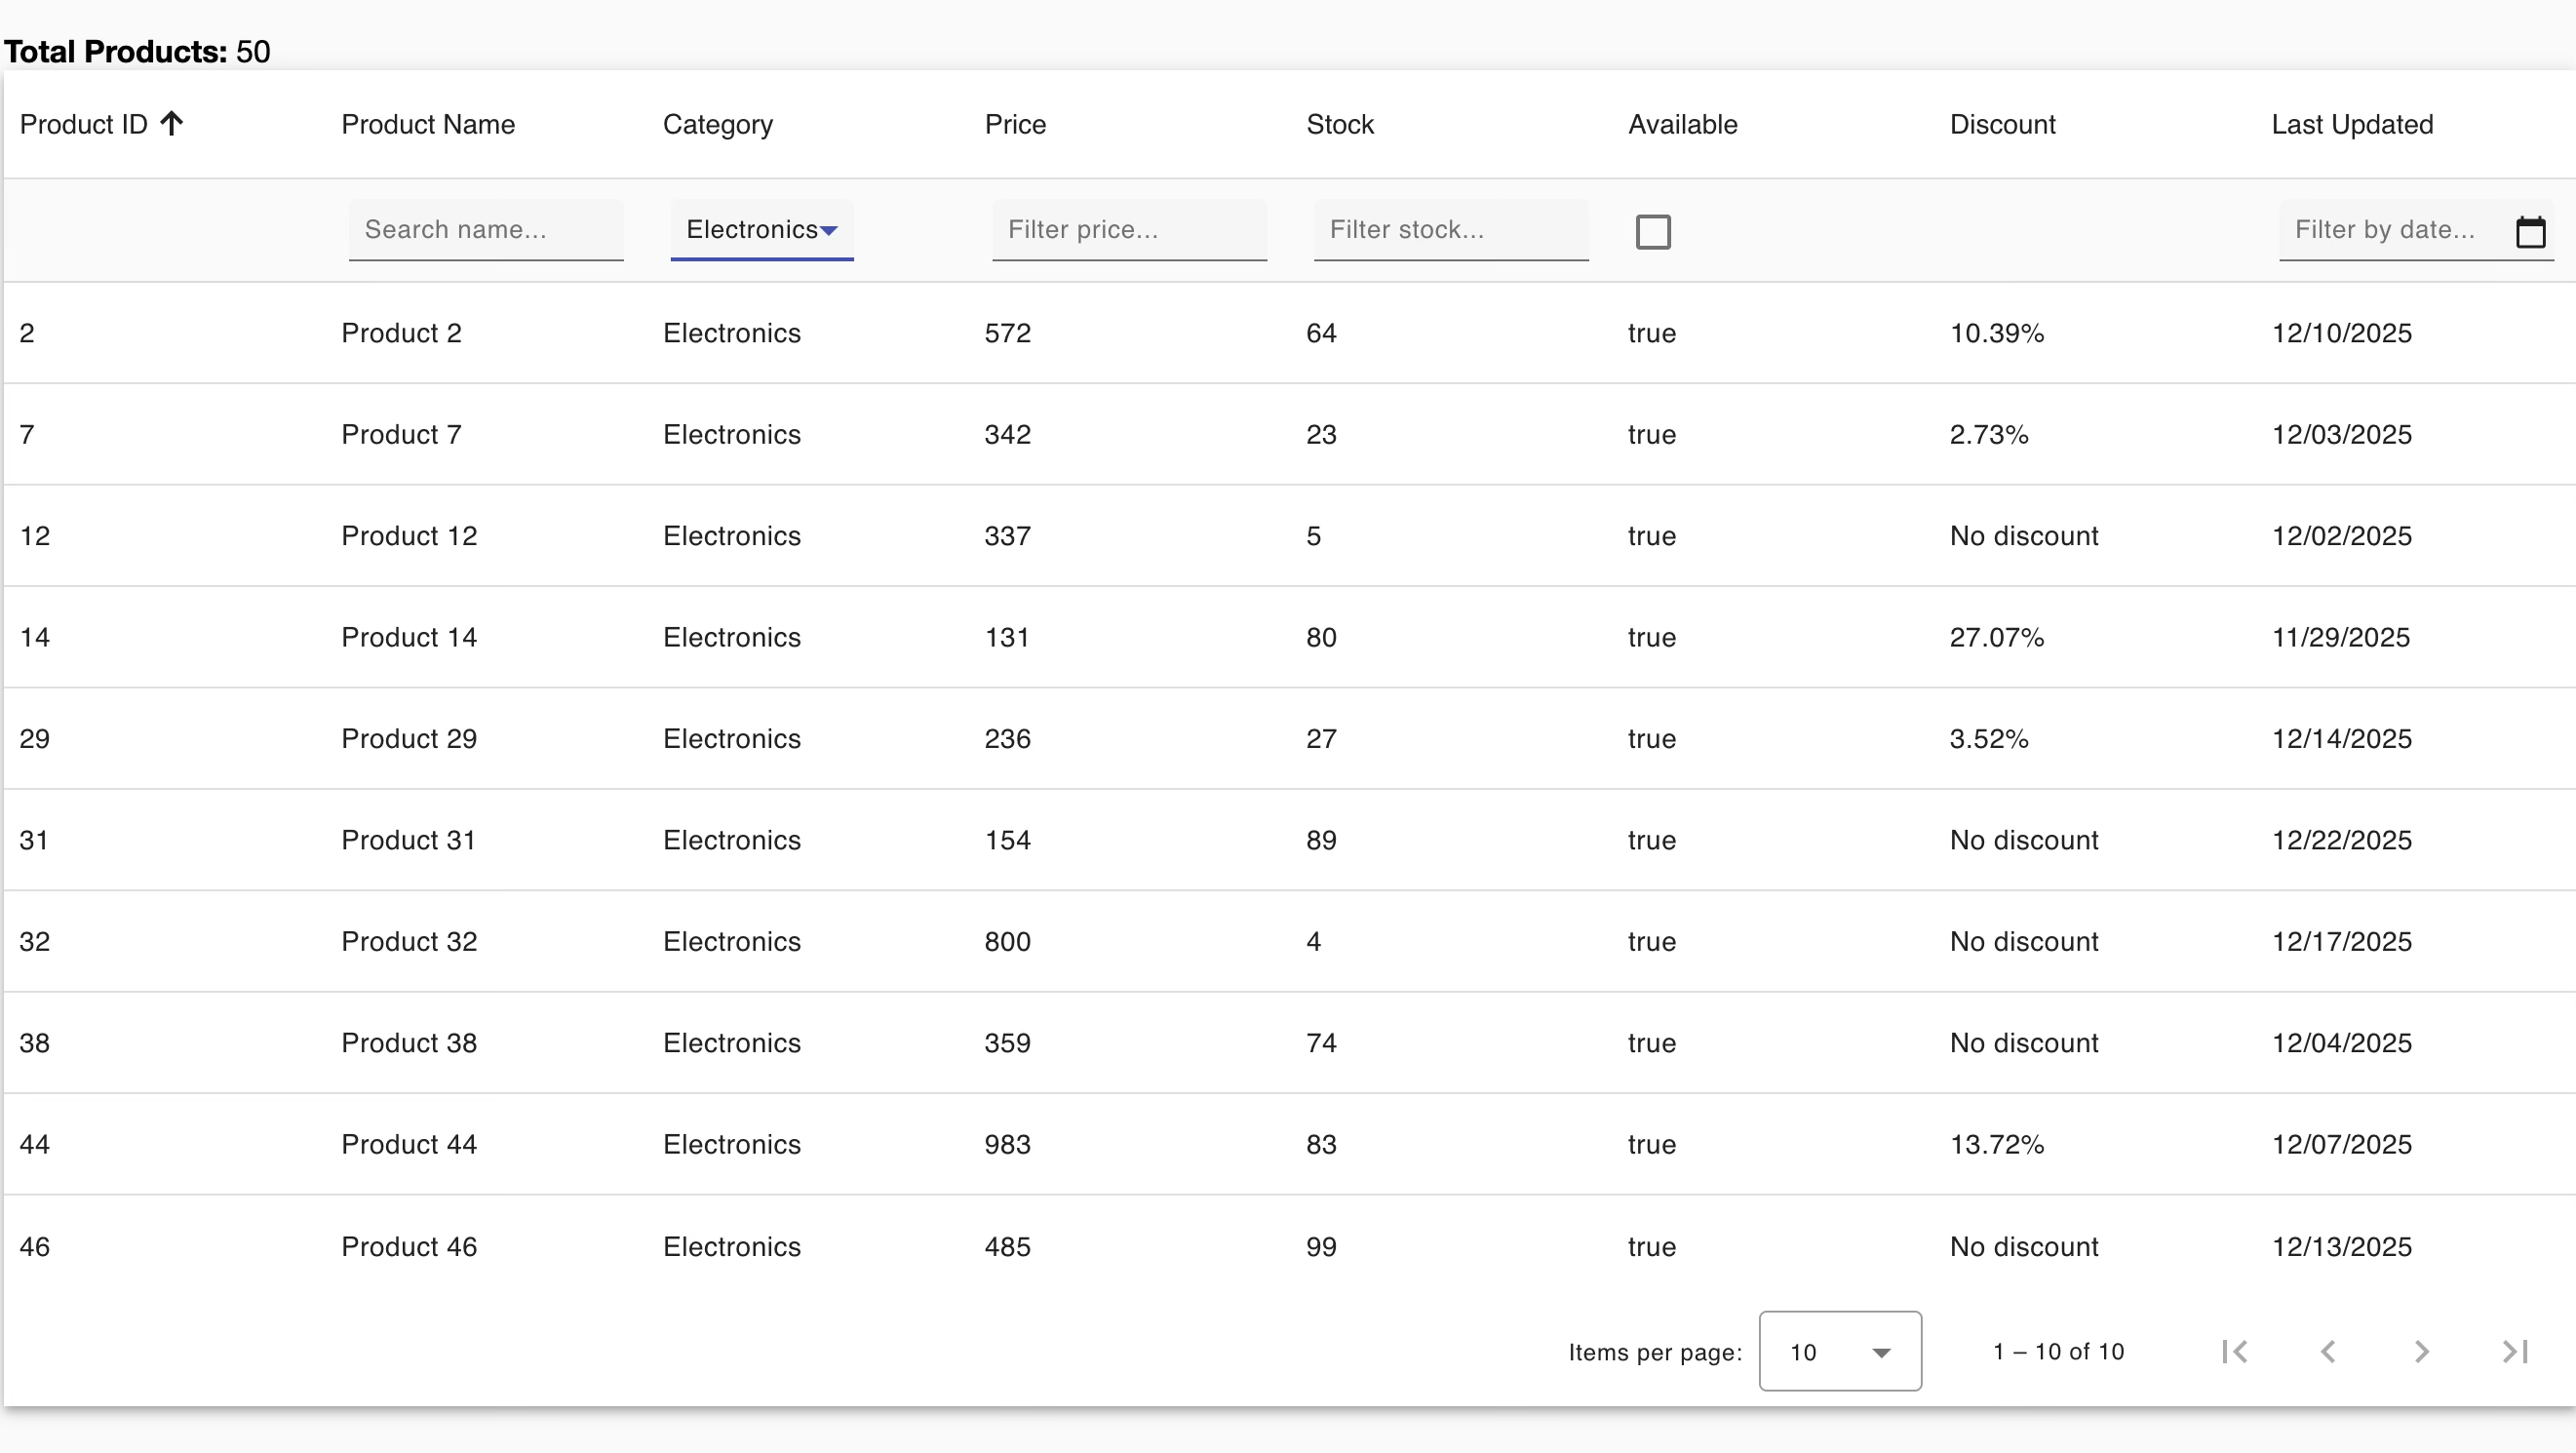Open the Electronics category filter dropdown
Screen dimensions: 2576x1453
coord(761,230)
